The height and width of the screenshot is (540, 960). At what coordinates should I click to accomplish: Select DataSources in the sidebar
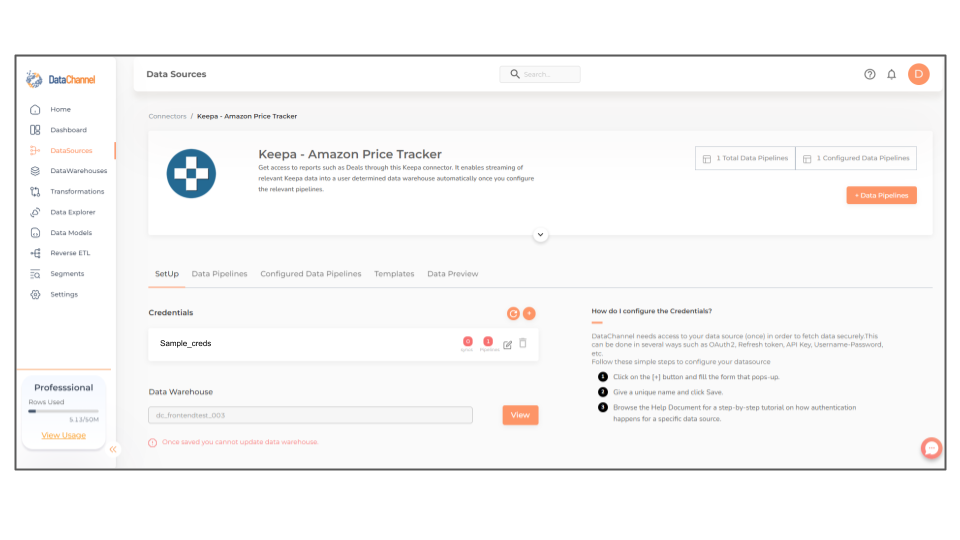click(x=71, y=151)
